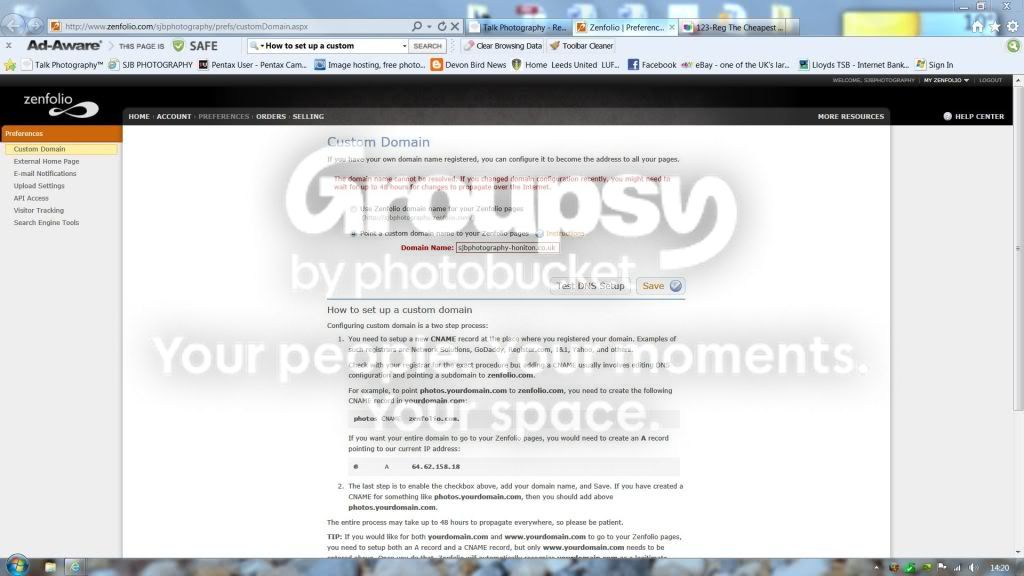The width and height of the screenshot is (1024, 576).
Task: Open the Ad-Aware search engine selector
Action: click(256, 46)
